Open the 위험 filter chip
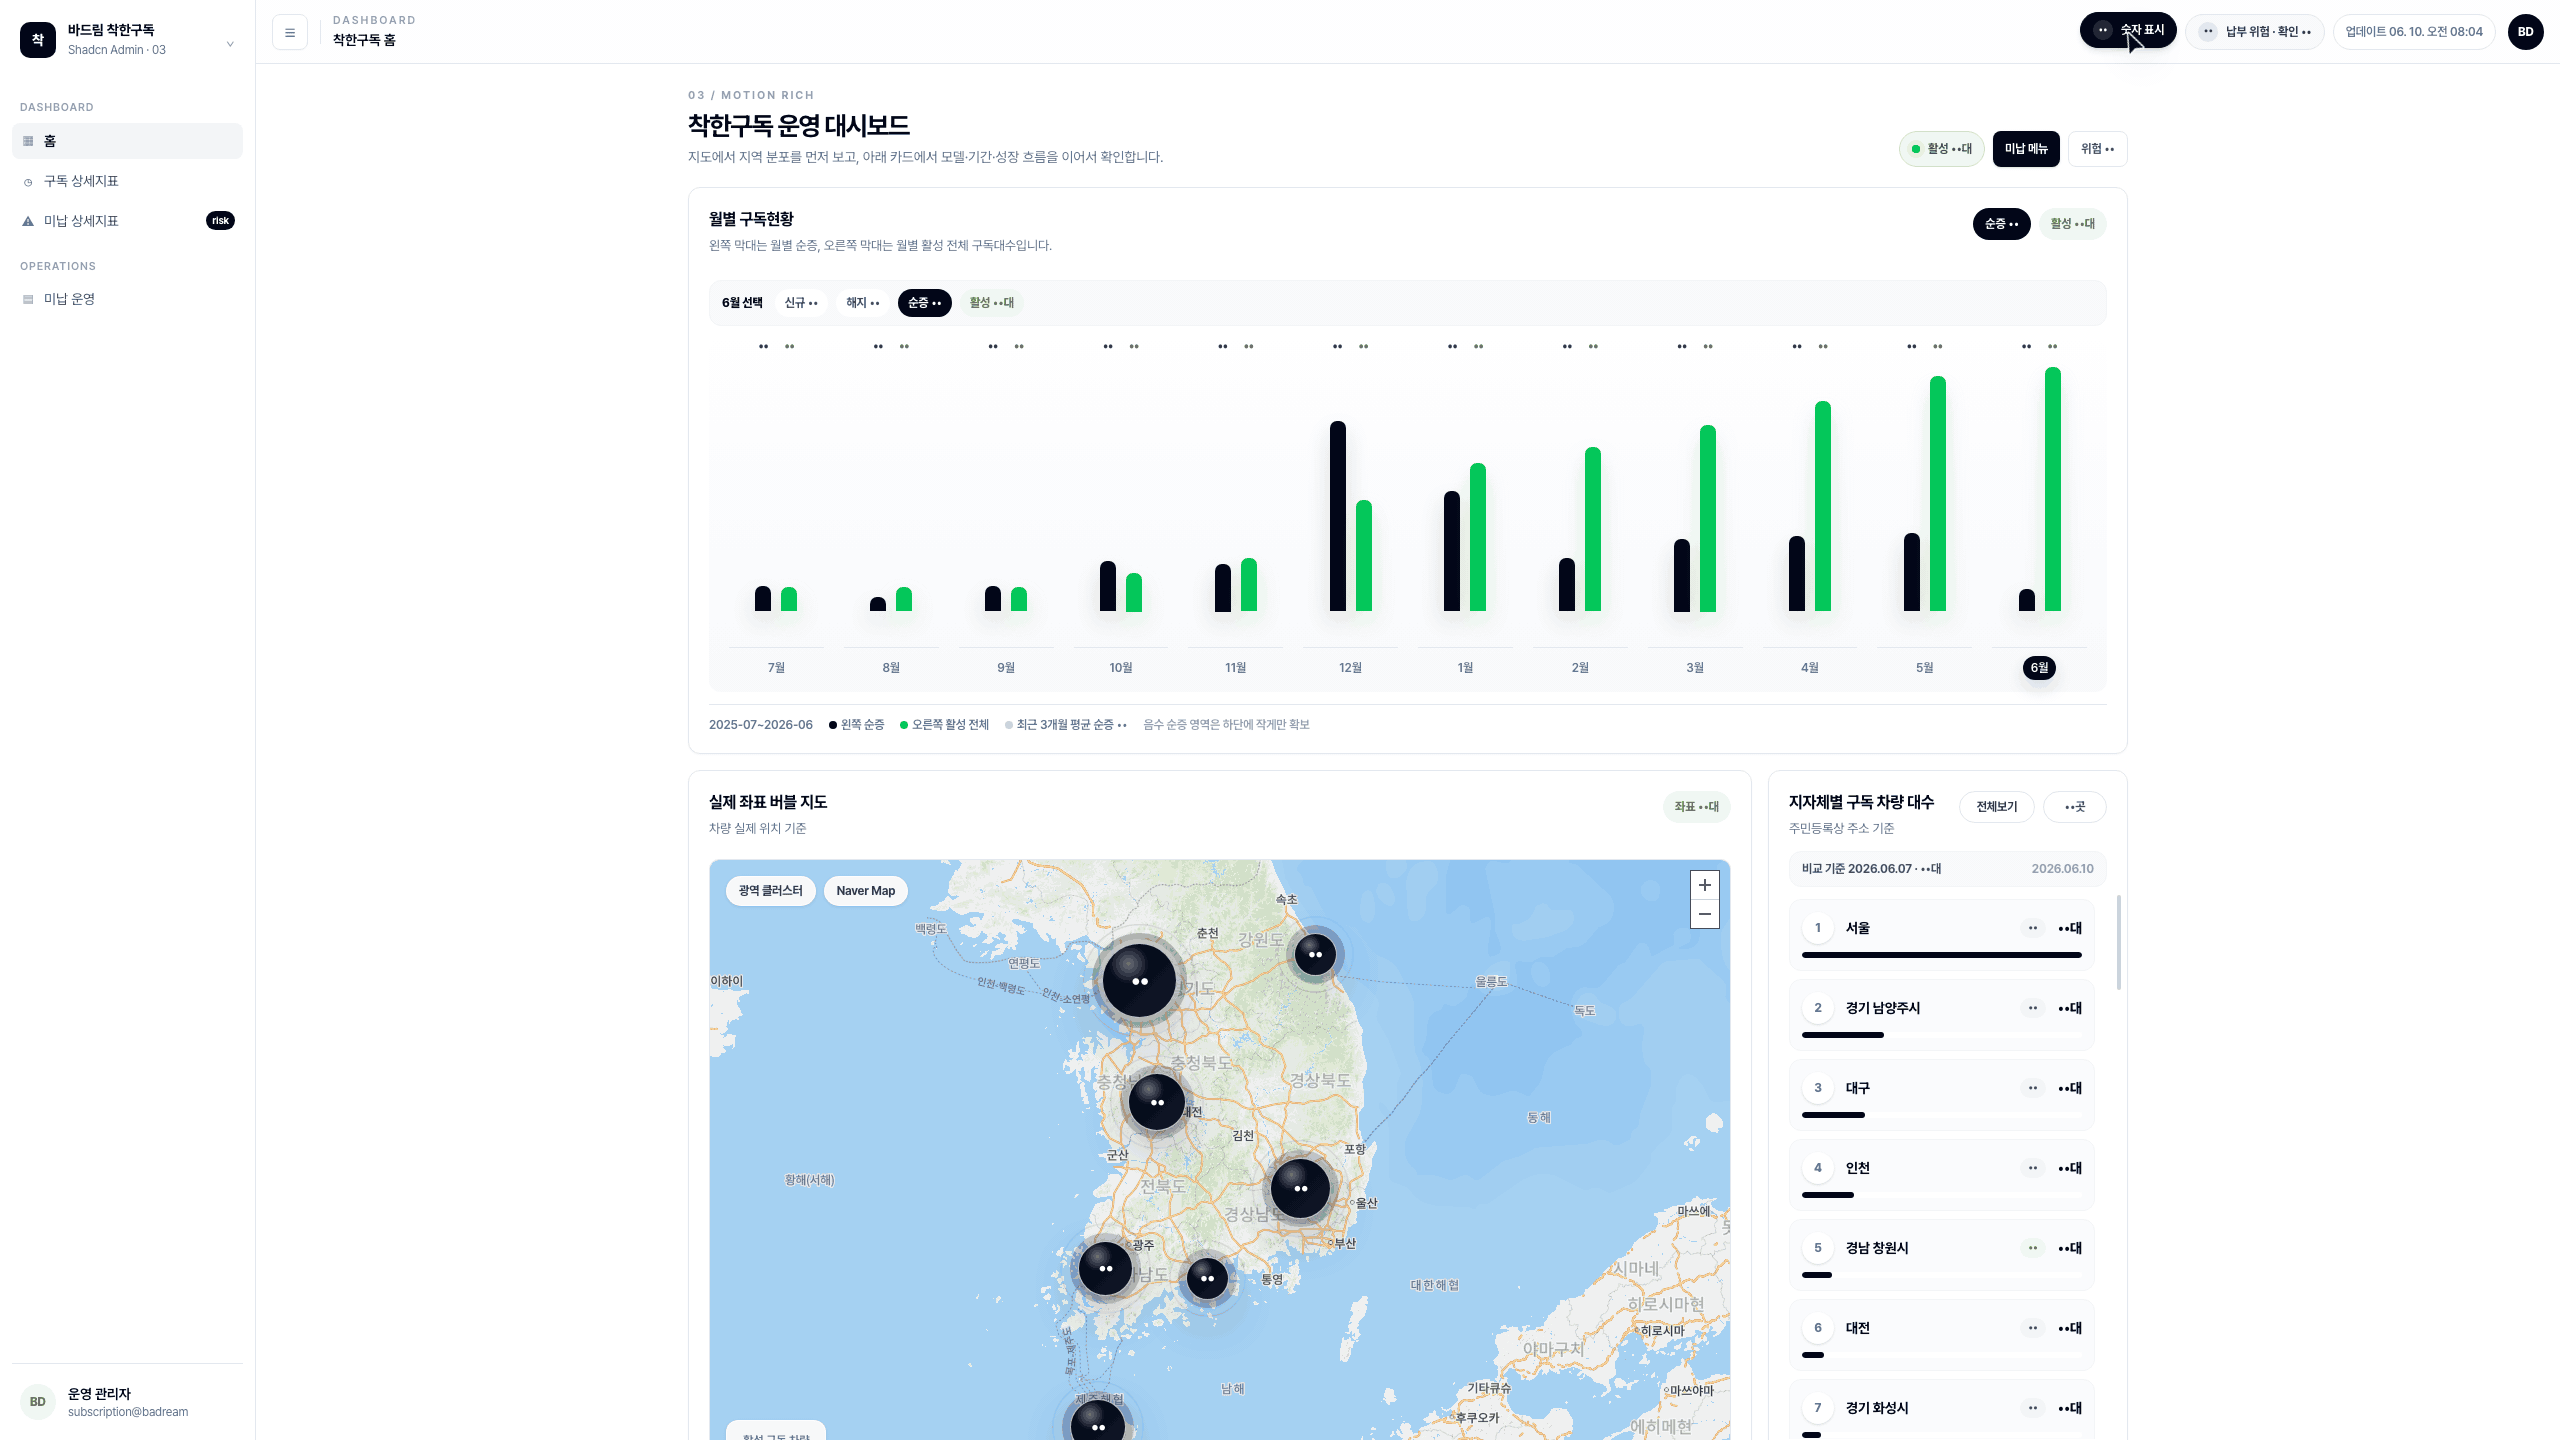This screenshot has width=2560, height=1440. pyautogui.click(x=2098, y=149)
